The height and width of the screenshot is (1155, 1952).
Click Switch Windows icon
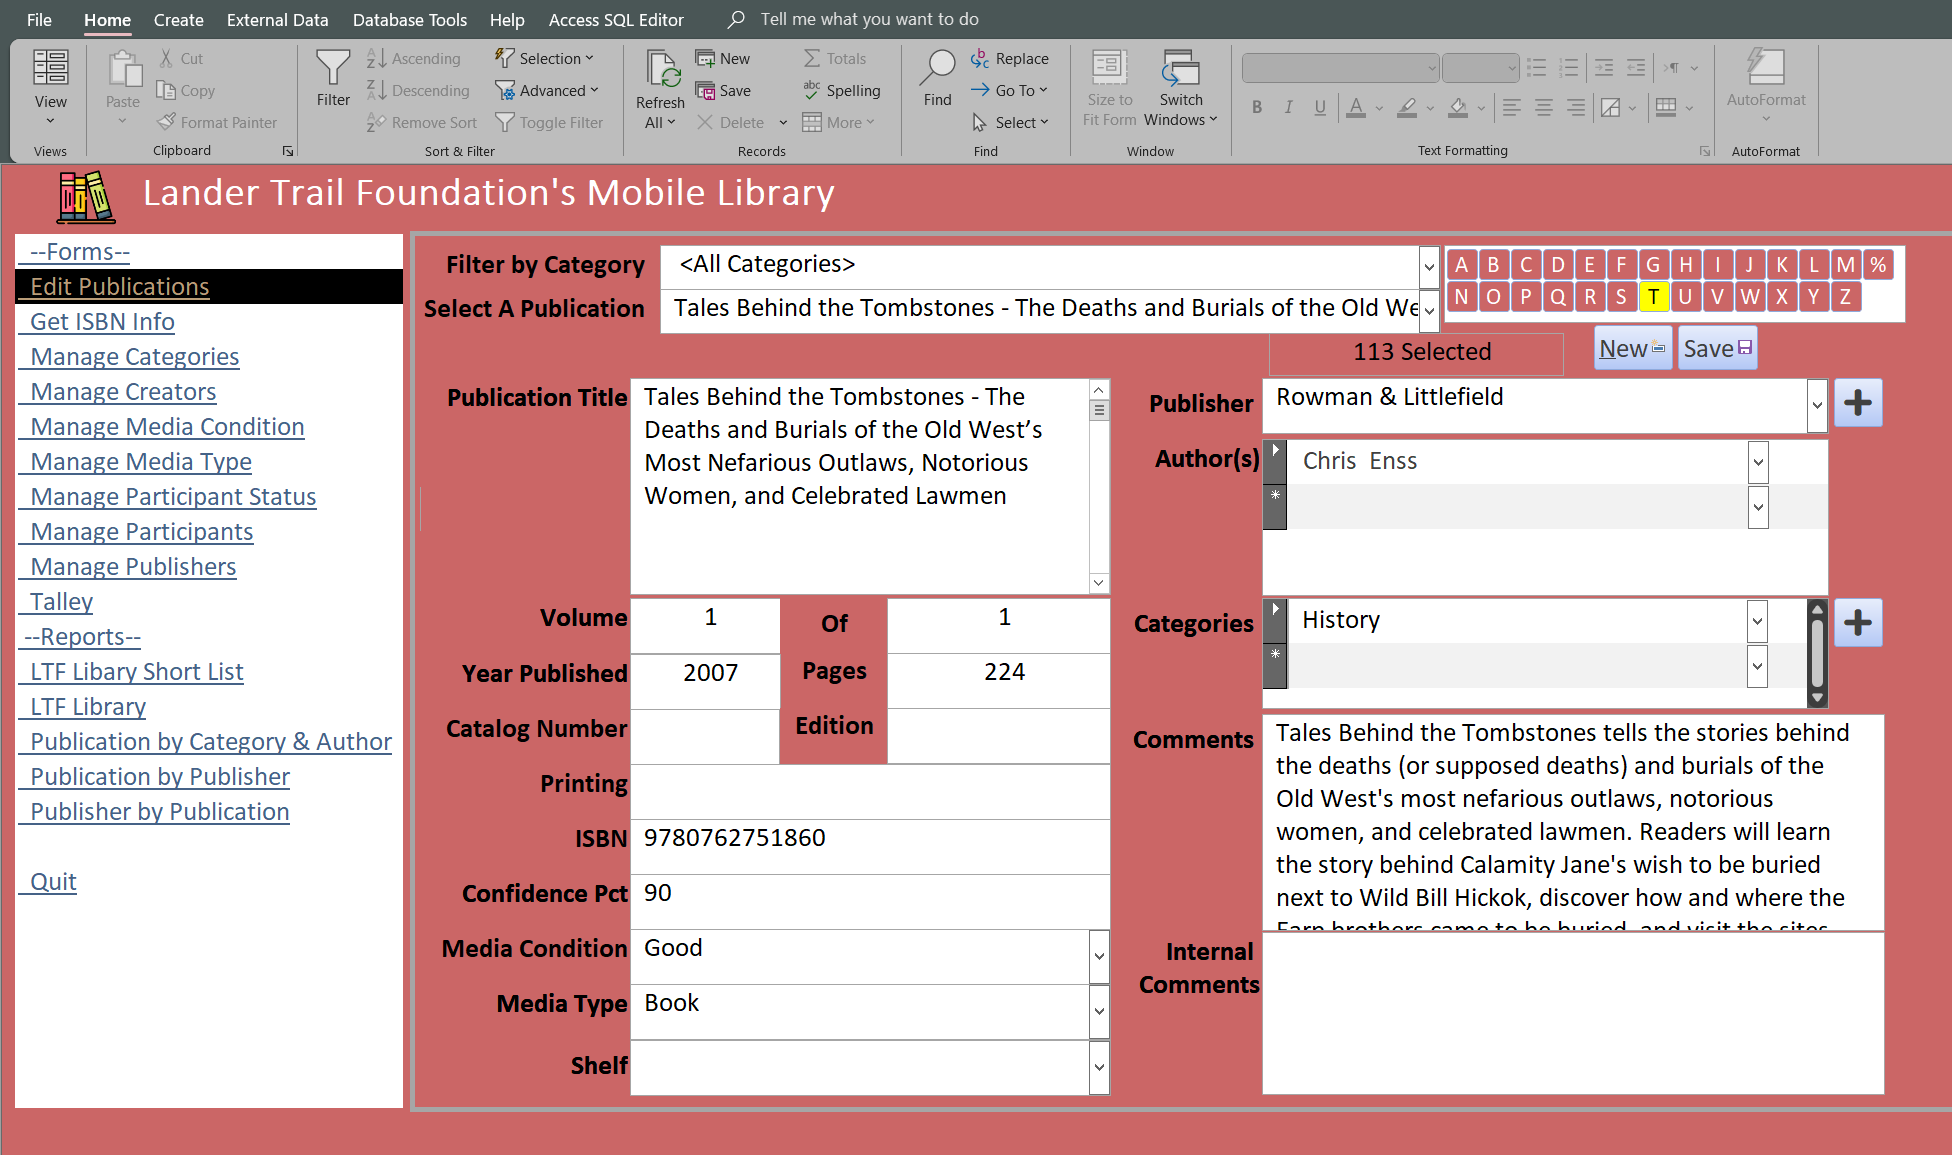point(1180,69)
